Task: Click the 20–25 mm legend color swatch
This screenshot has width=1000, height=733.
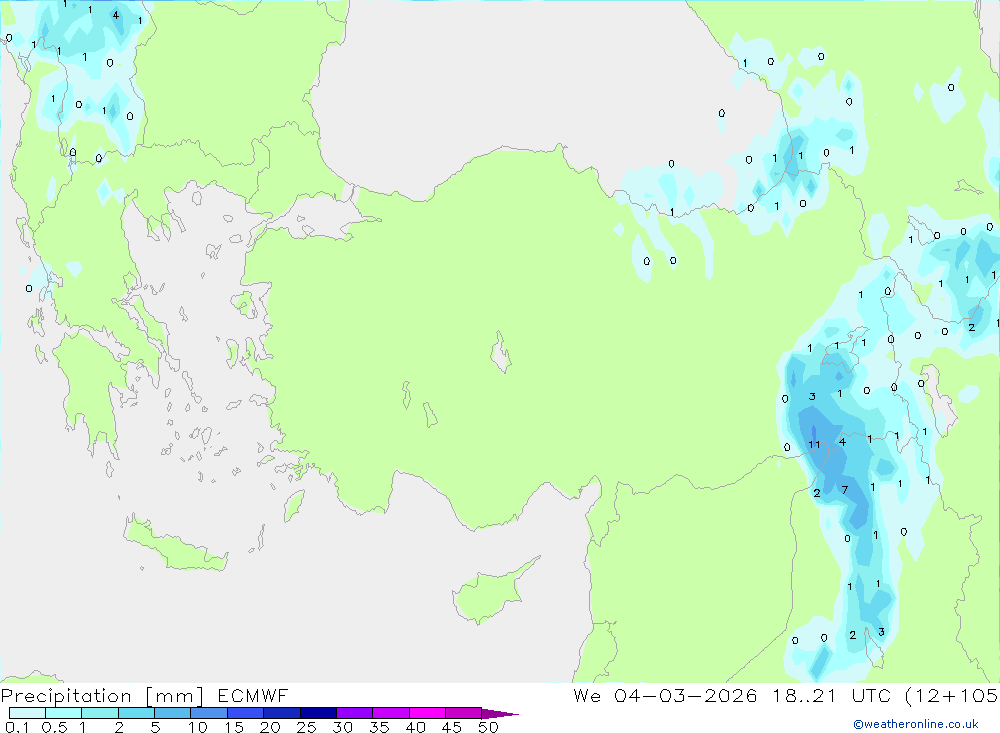Action: coord(282,713)
